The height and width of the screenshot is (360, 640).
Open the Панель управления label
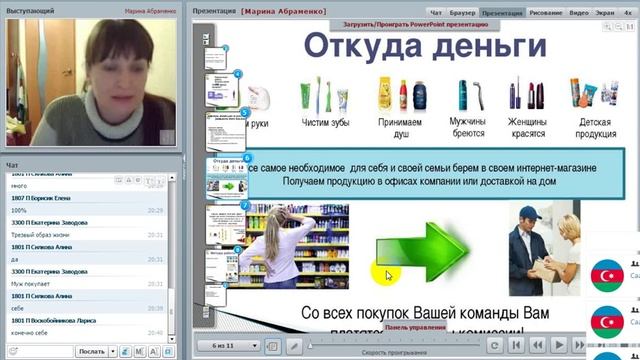pyautogui.click(x=415, y=327)
